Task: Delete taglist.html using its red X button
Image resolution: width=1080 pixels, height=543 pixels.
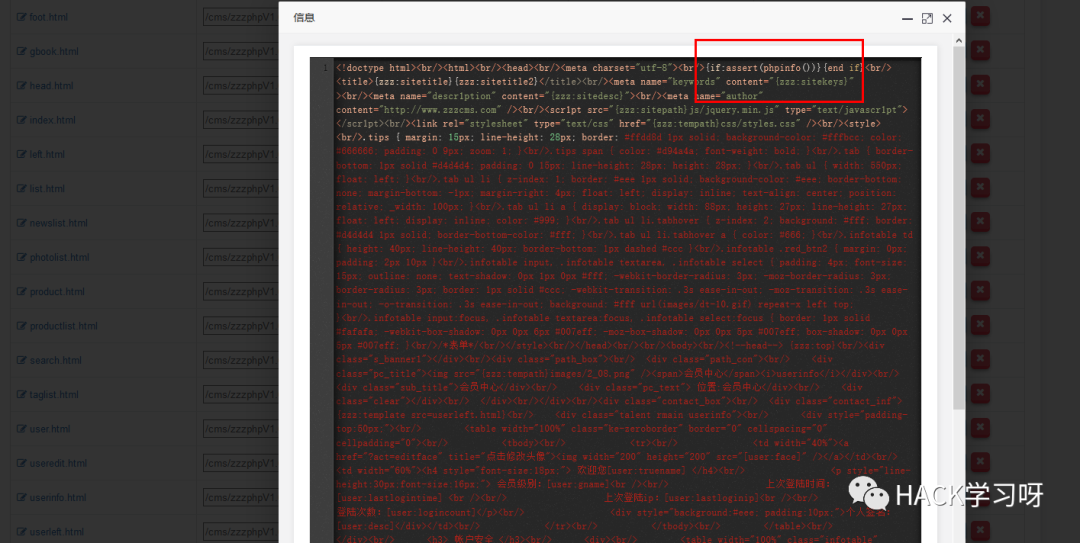Action: [x=980, y=394]
